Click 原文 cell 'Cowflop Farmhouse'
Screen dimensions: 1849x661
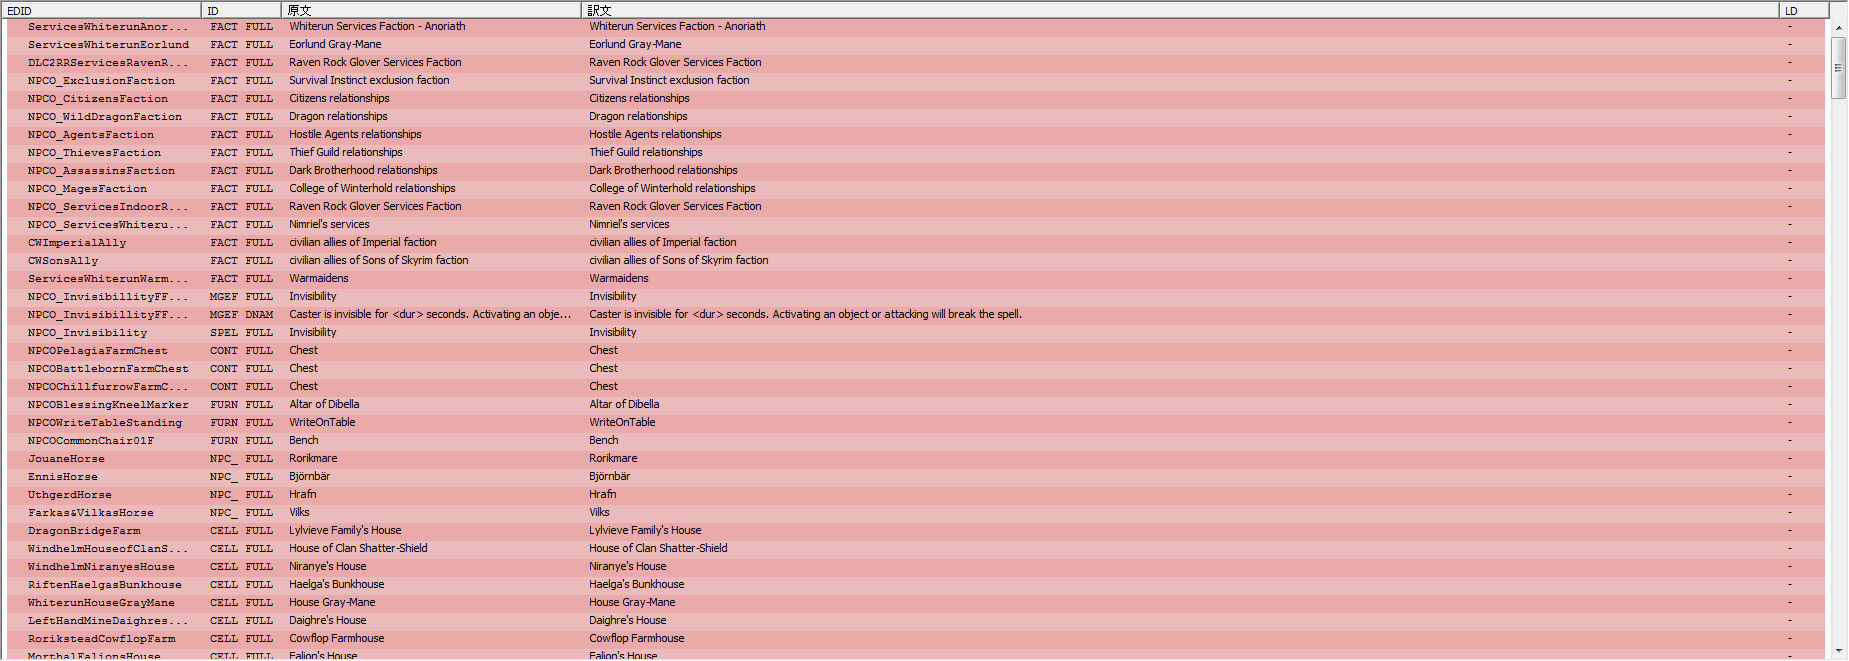tap(336, 639)
